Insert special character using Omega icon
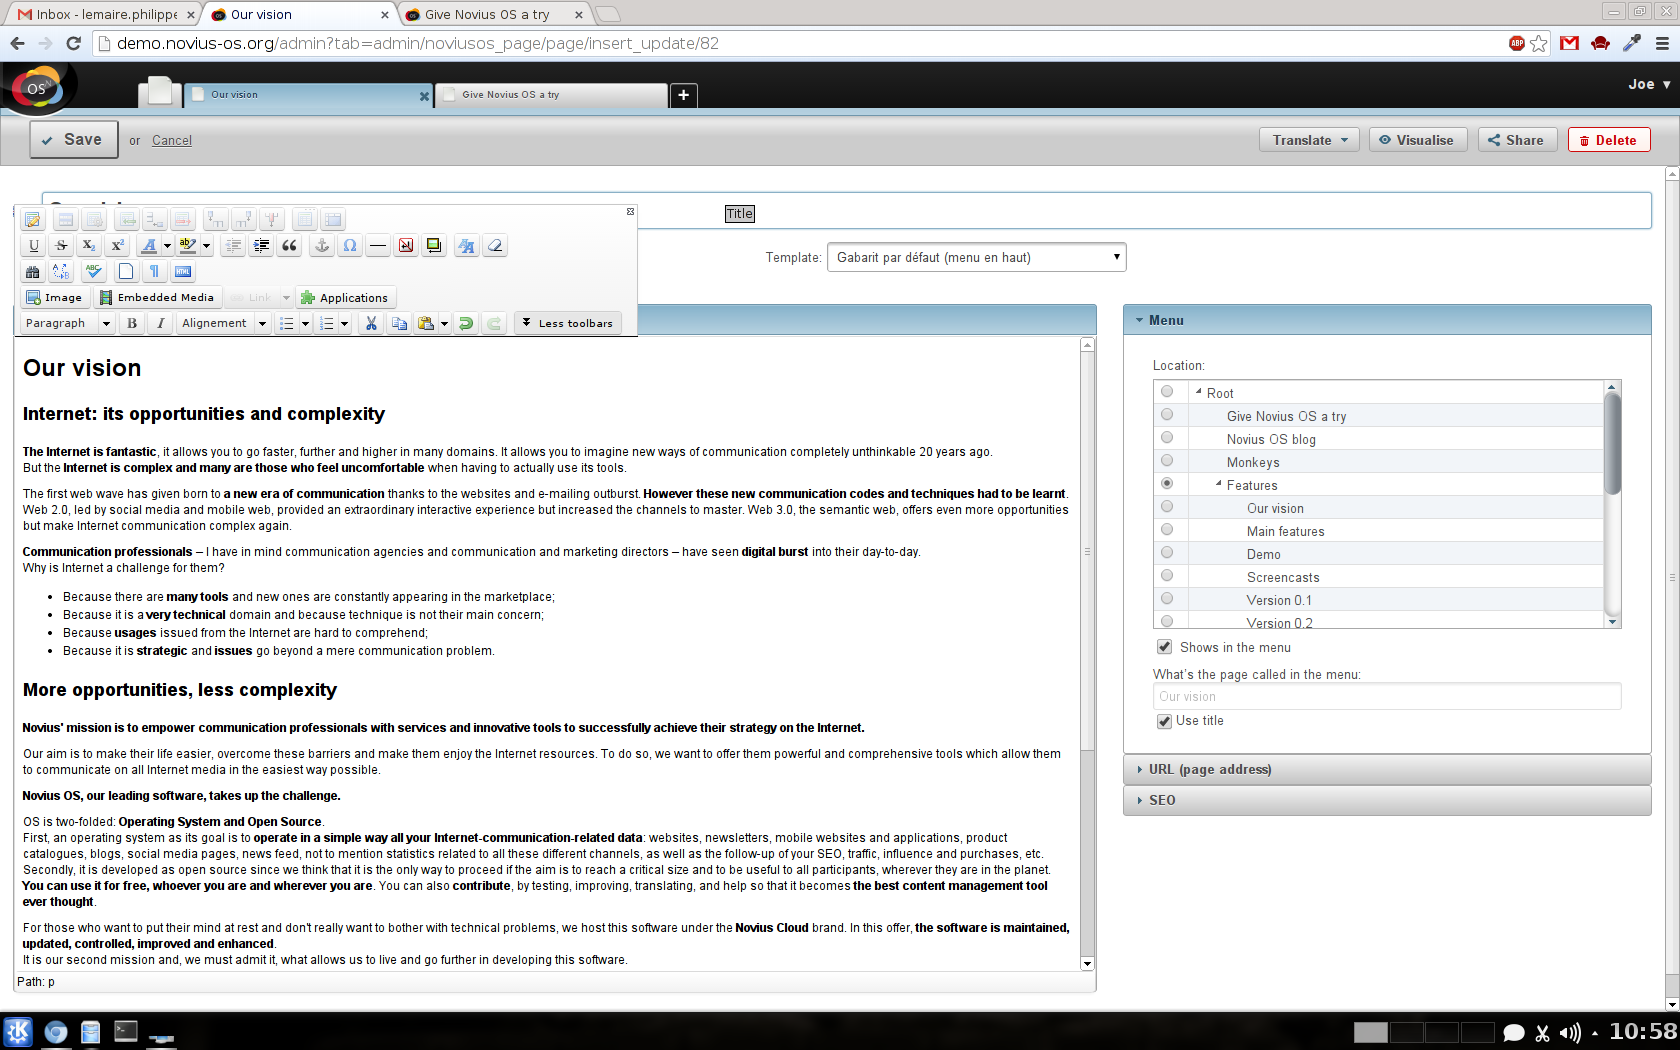This screenshot has width=1680, height=1050. (x=350, y=246)
